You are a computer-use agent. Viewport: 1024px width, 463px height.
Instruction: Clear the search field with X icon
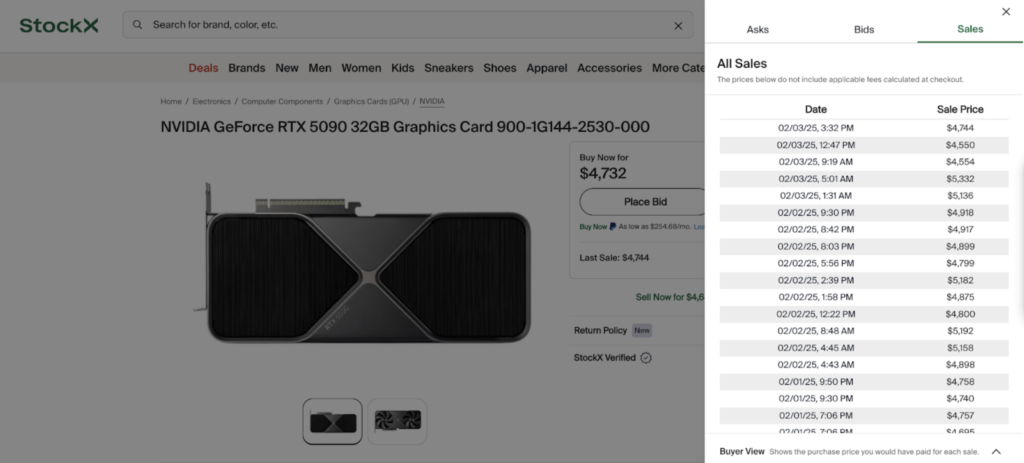[678, 25]
